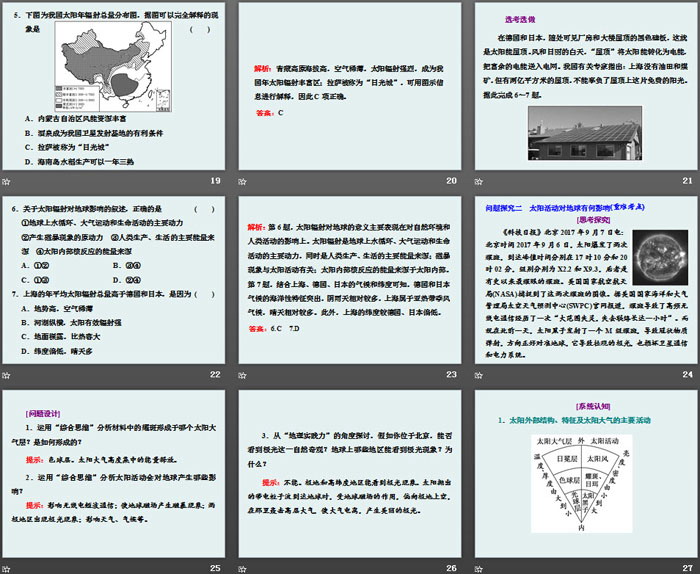This screenshot has width=700, height=574.
Task: Click the animation star icon under slide 23
Action: pos(242,375)
